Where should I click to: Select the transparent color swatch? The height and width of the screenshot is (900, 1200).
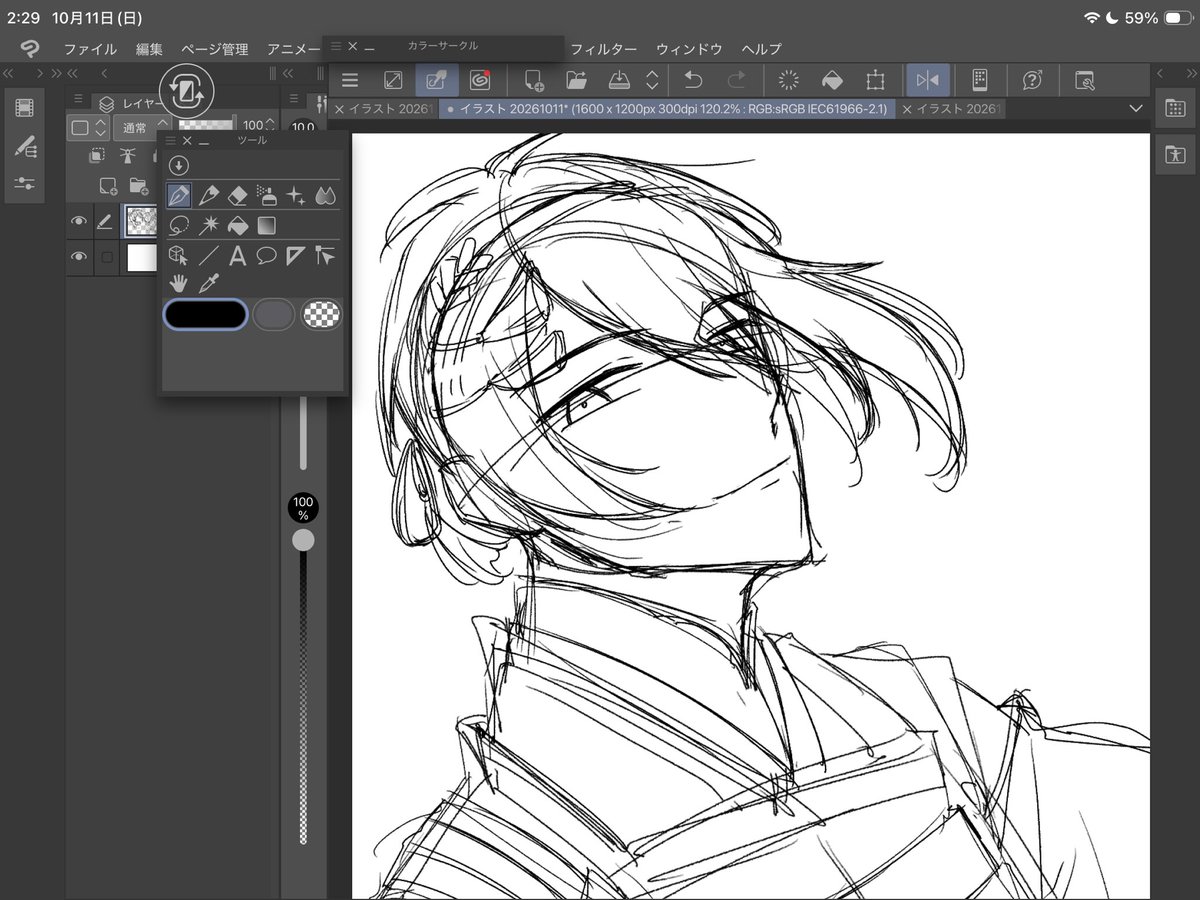(321, 315)
